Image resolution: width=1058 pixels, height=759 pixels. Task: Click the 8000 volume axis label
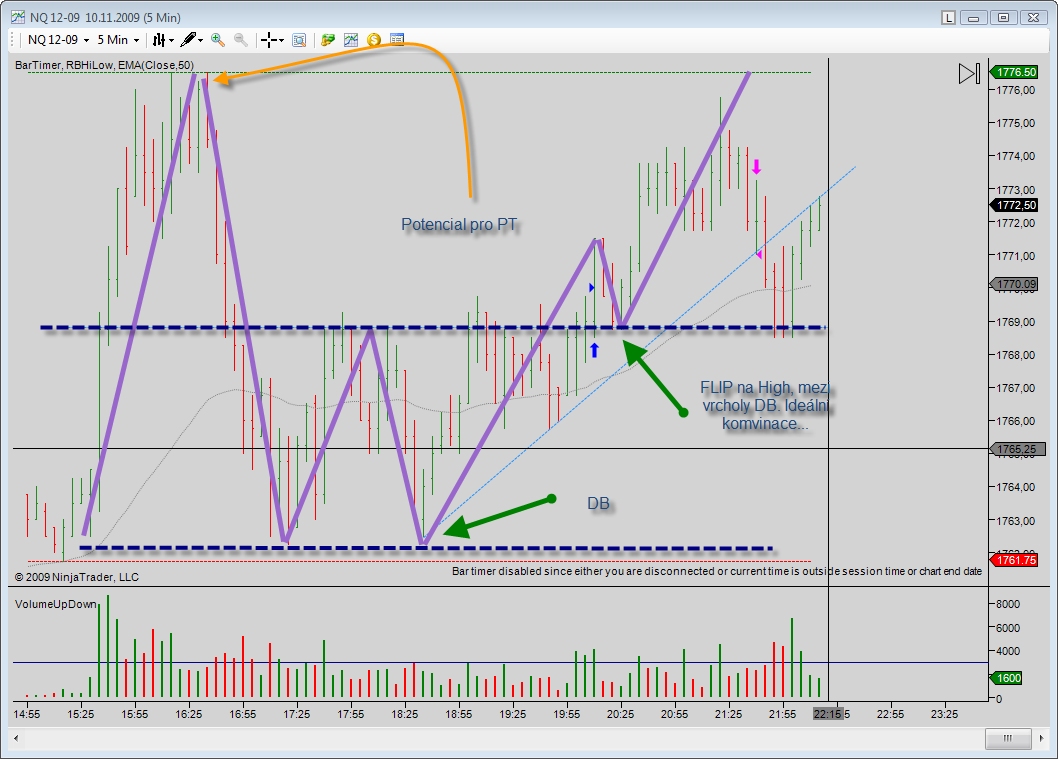pyautogui.click(x=1008, y=604)
